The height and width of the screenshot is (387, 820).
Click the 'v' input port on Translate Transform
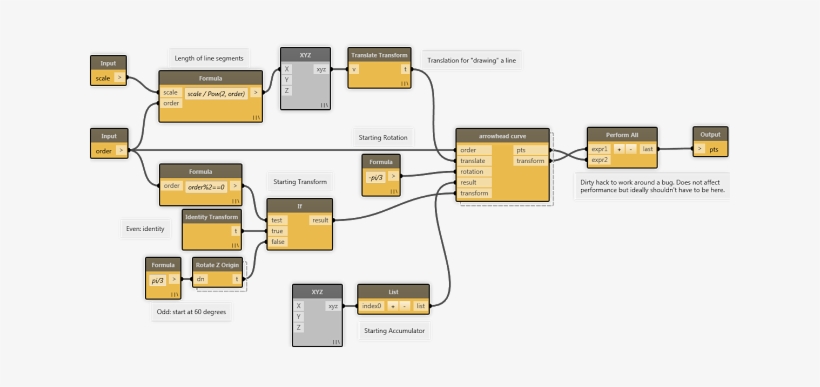point(354,69)
